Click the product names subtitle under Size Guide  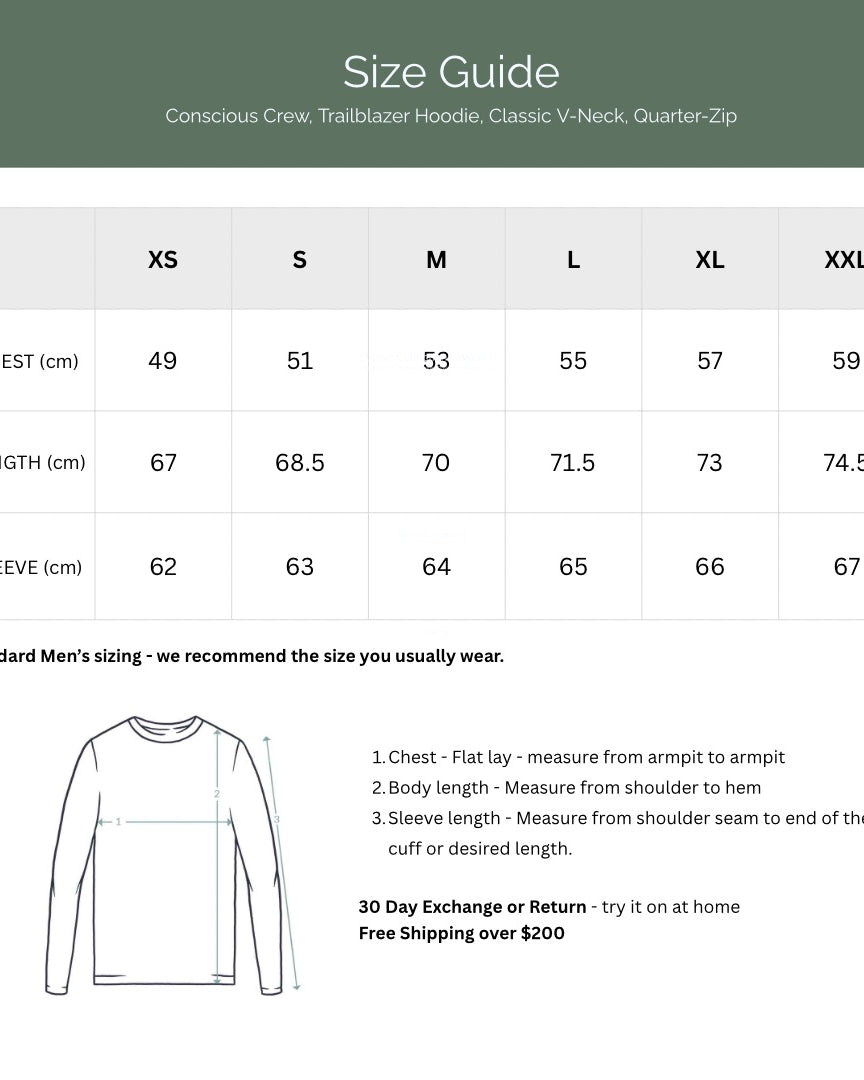[x=451, y=116]
